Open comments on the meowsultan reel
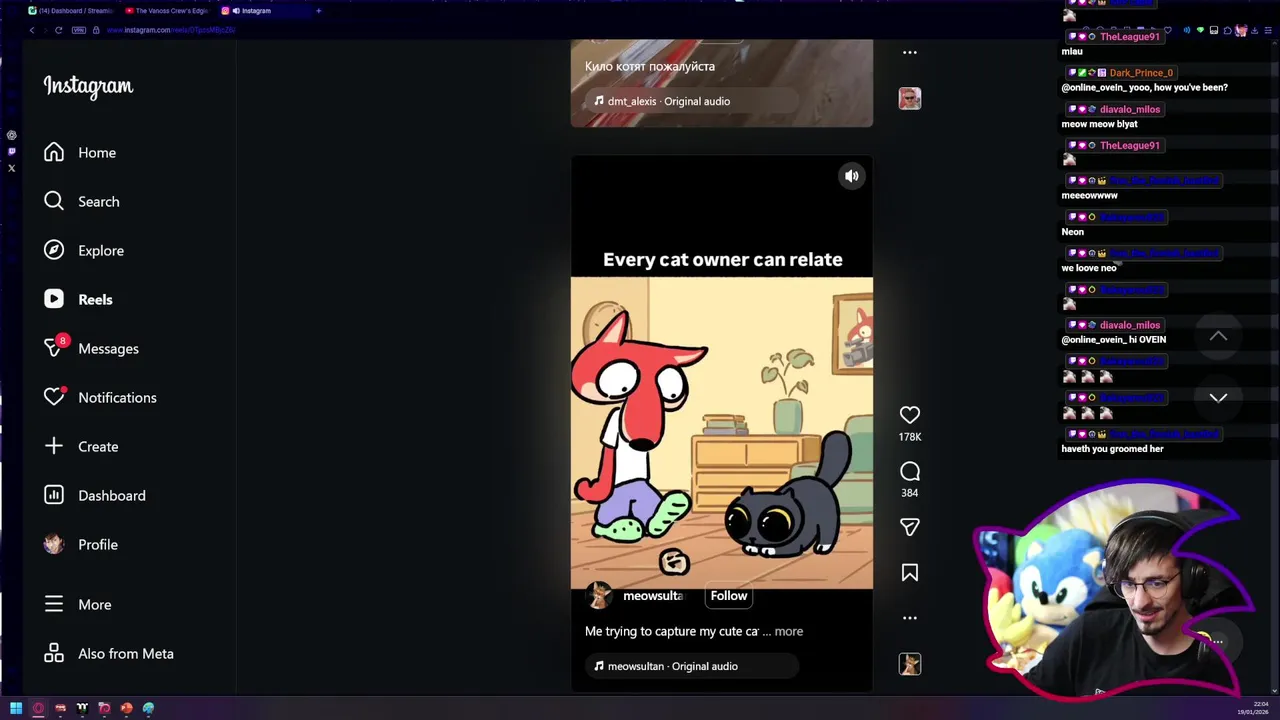This screenshot has height=720, width=1280. click(910, 471)
